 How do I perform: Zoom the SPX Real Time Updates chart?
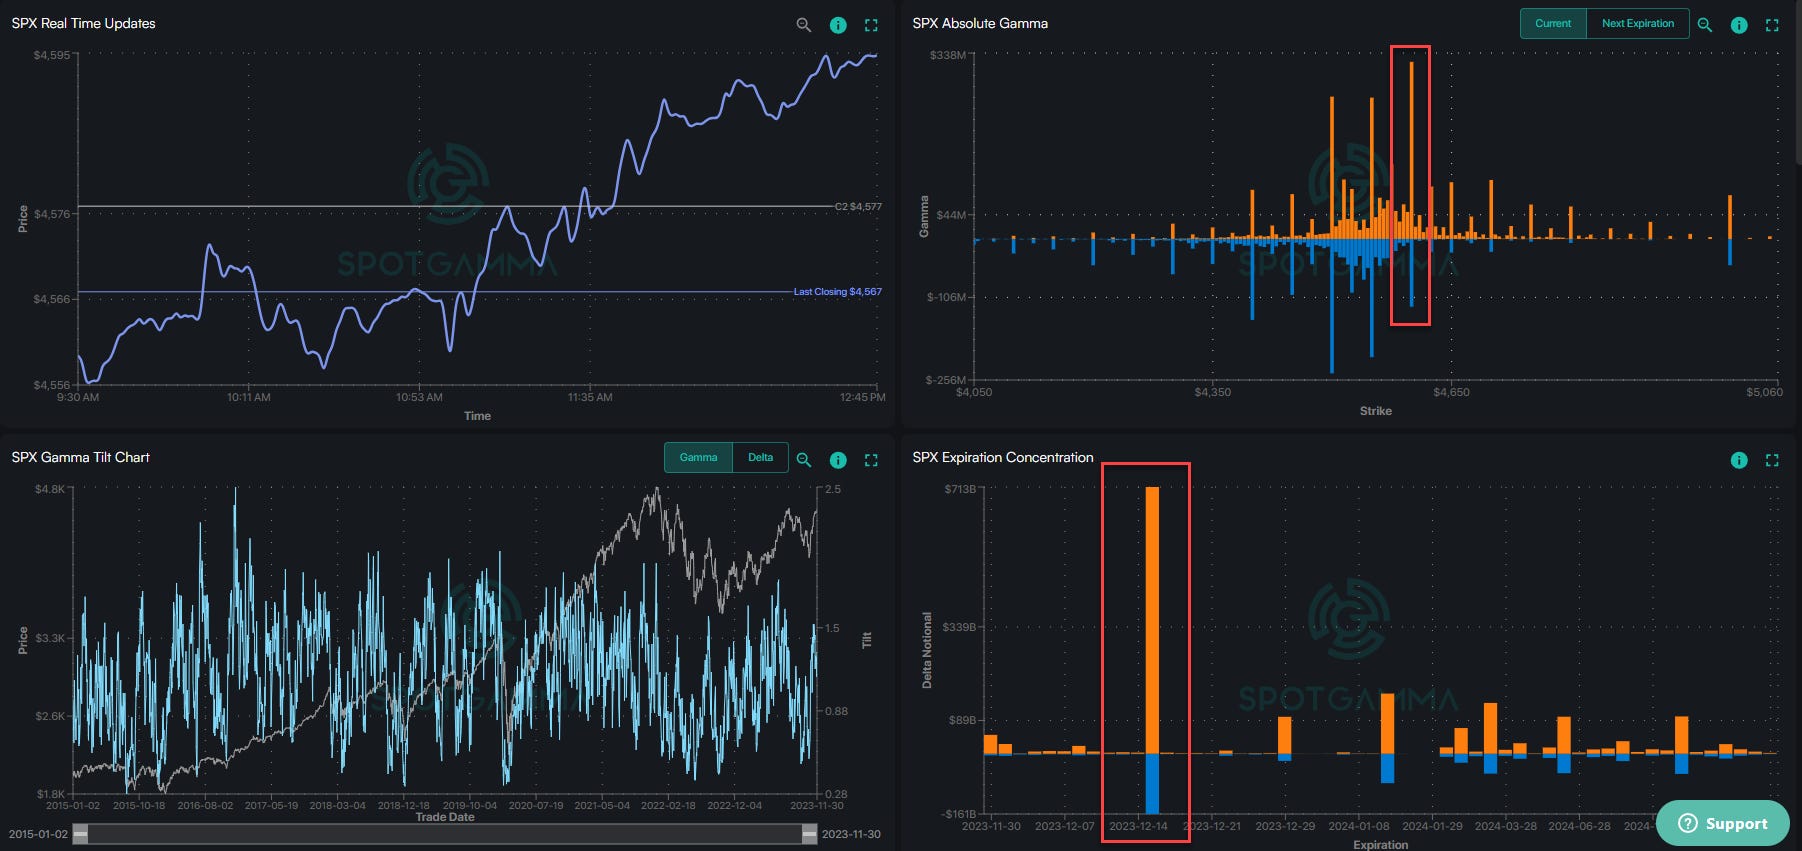click(x=803, y=25)
